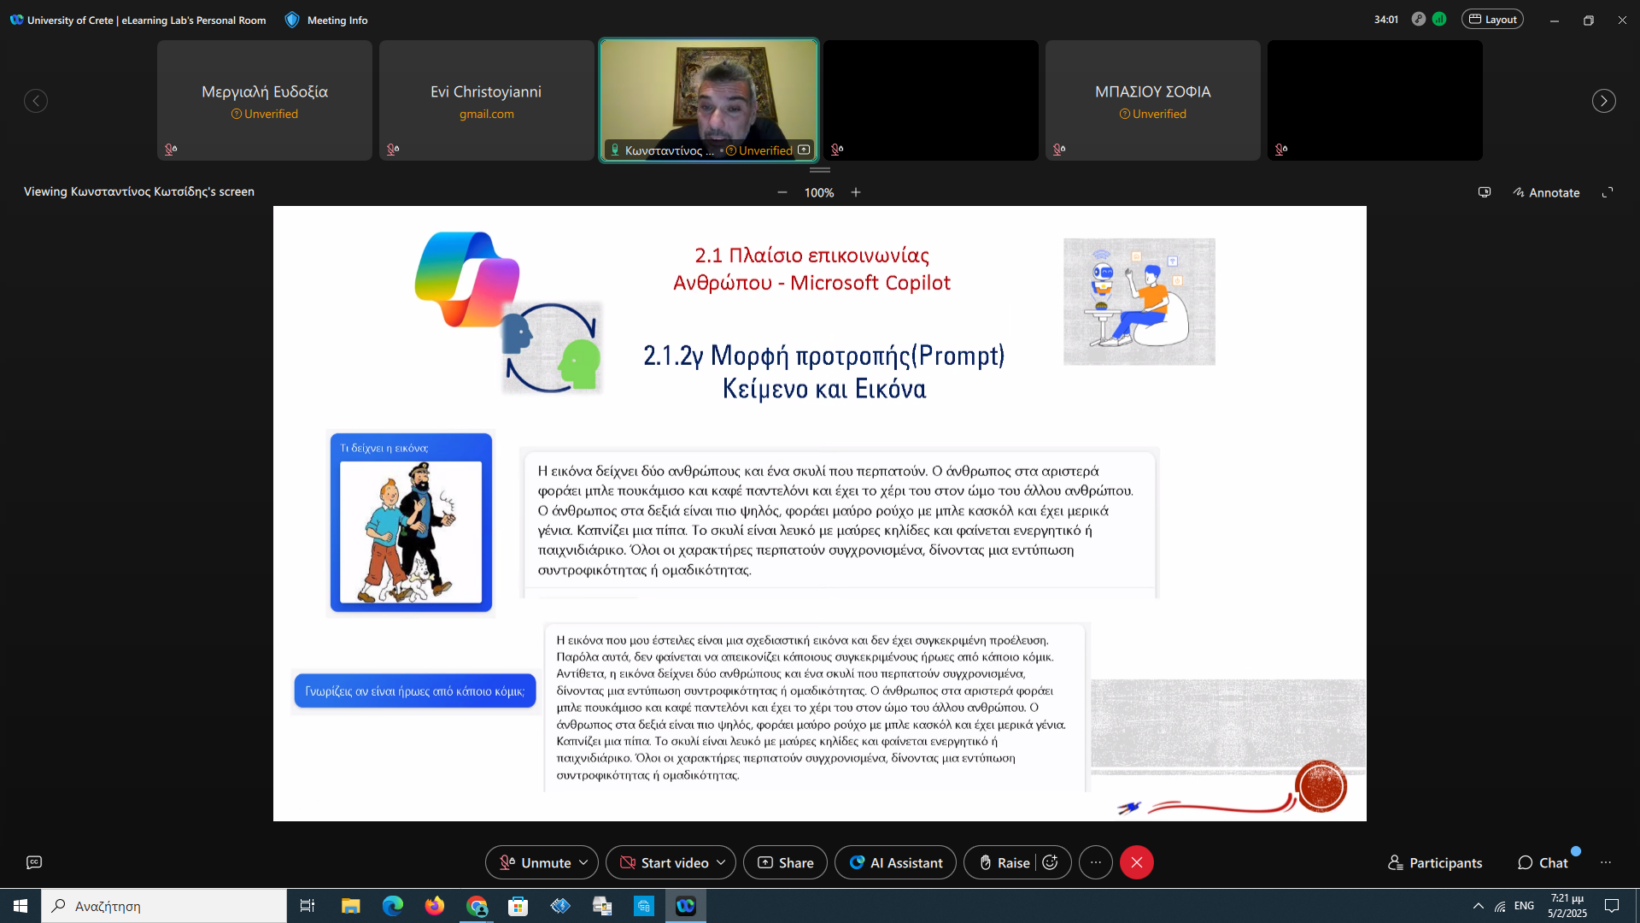The image size is (1640, 923).
Task: Open light blue tile app in taskbar
Action: pyautogui.click(x=644, y=906)
